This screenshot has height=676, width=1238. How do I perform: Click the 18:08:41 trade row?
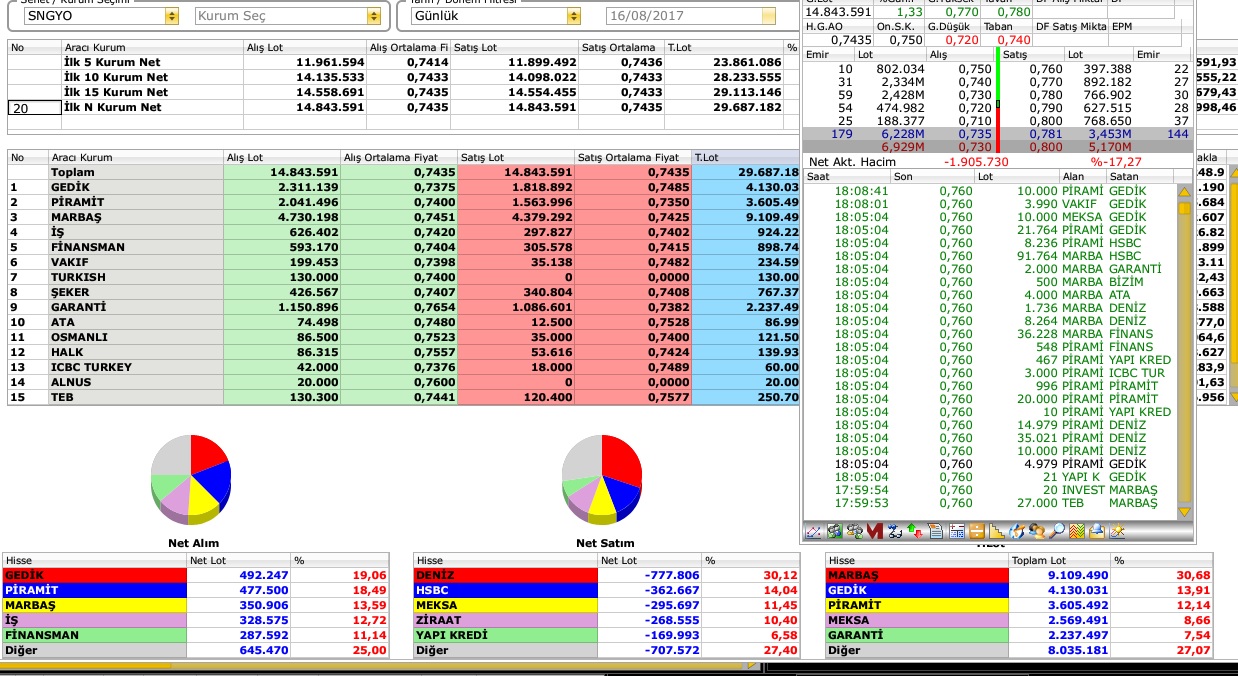(990, 190)
